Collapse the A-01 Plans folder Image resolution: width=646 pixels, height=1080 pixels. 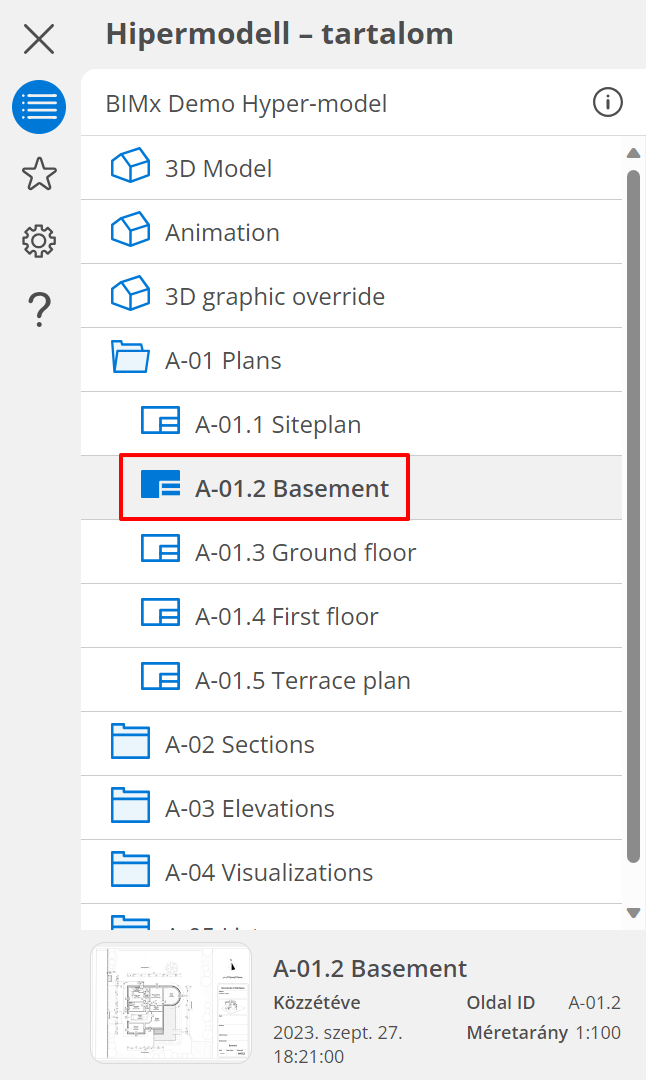[222, 360]
